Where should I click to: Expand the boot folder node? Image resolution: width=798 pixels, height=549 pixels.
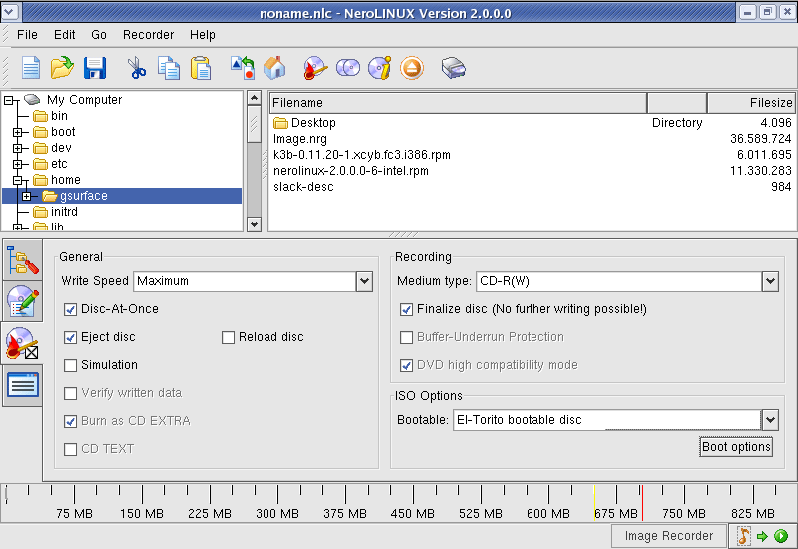(18, 132)
